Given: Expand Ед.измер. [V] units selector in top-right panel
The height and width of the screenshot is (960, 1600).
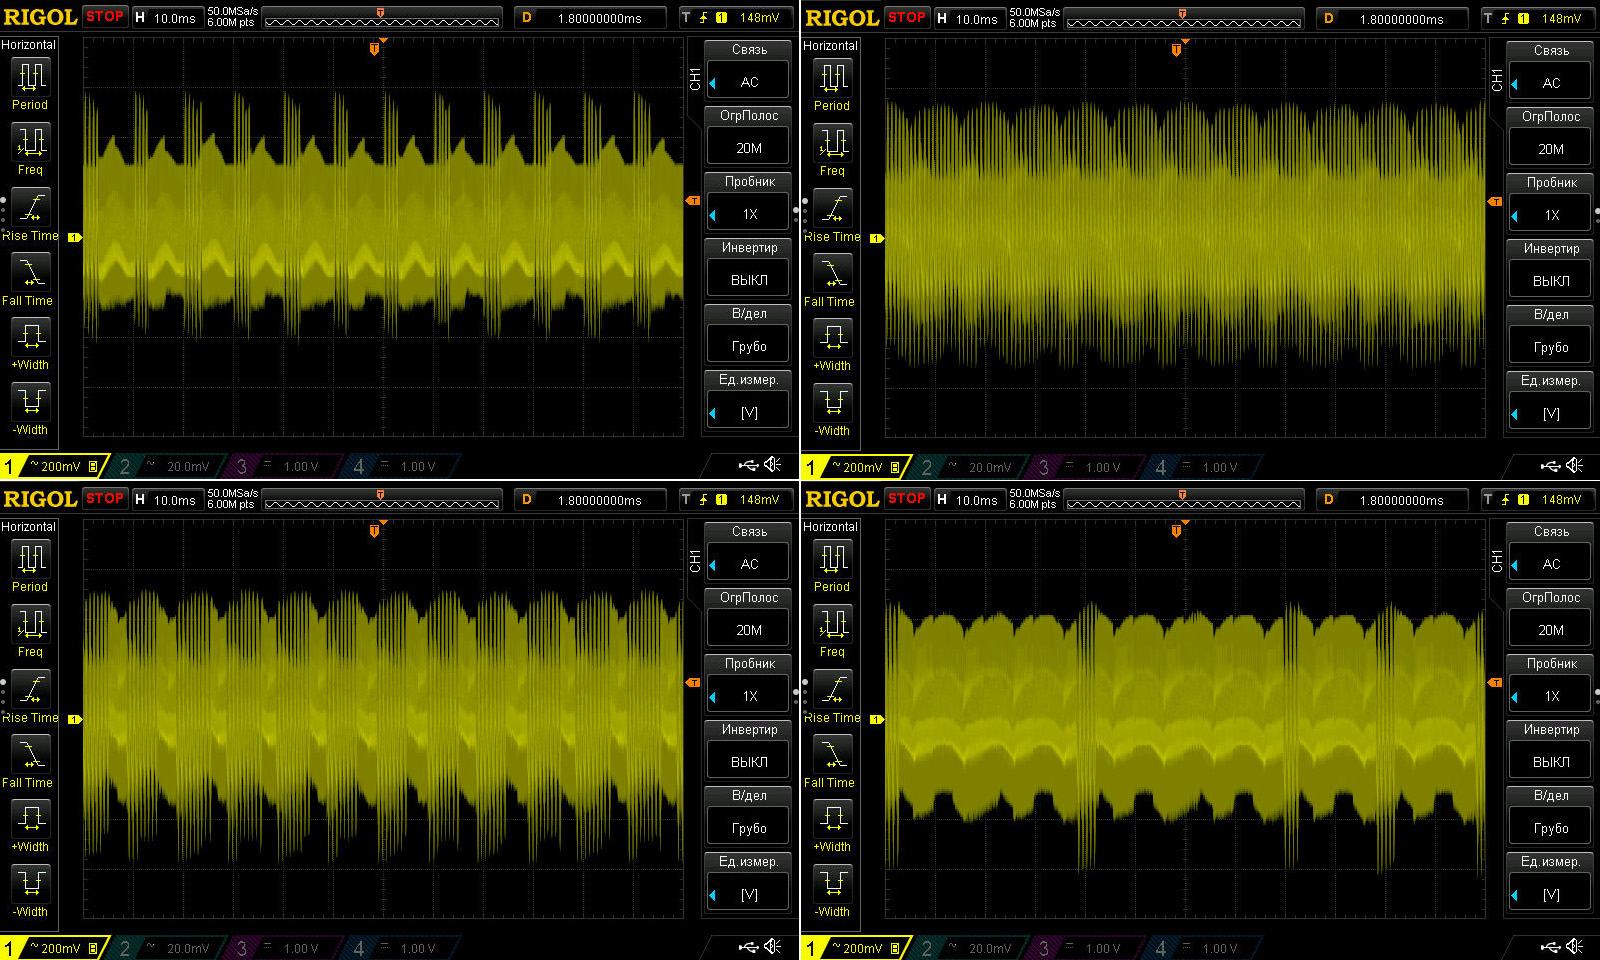Looking at the screenshot, I should coord(1550,413).
